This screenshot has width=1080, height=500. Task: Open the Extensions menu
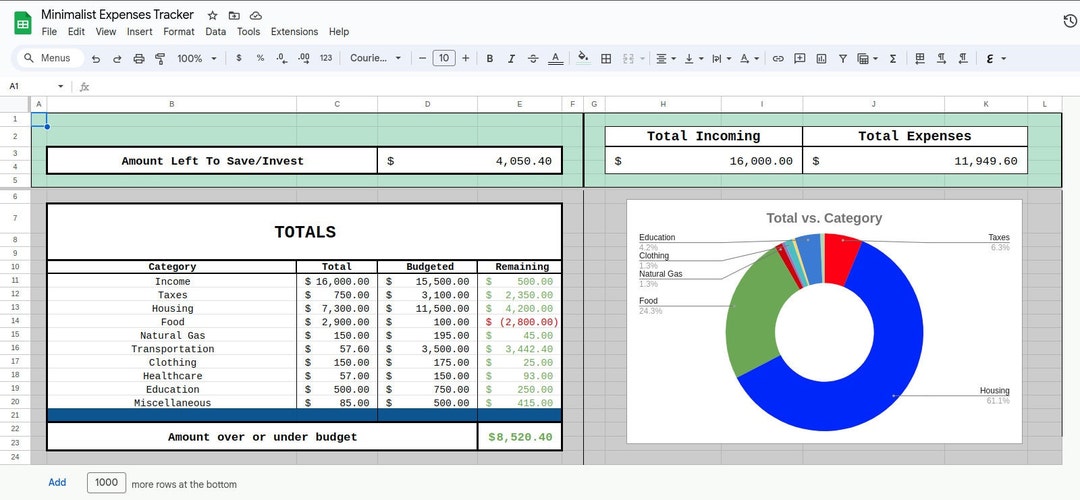(x=294, y=32)
